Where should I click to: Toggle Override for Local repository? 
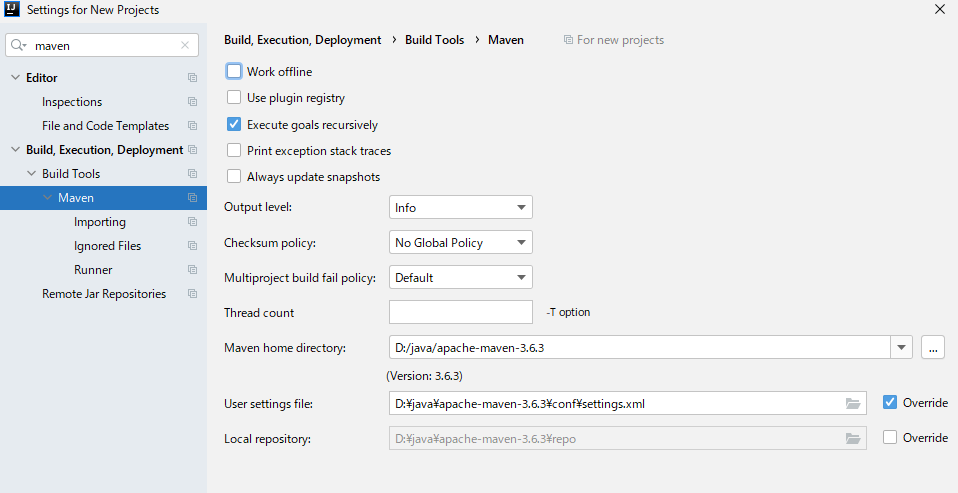[x=890, y=438]
